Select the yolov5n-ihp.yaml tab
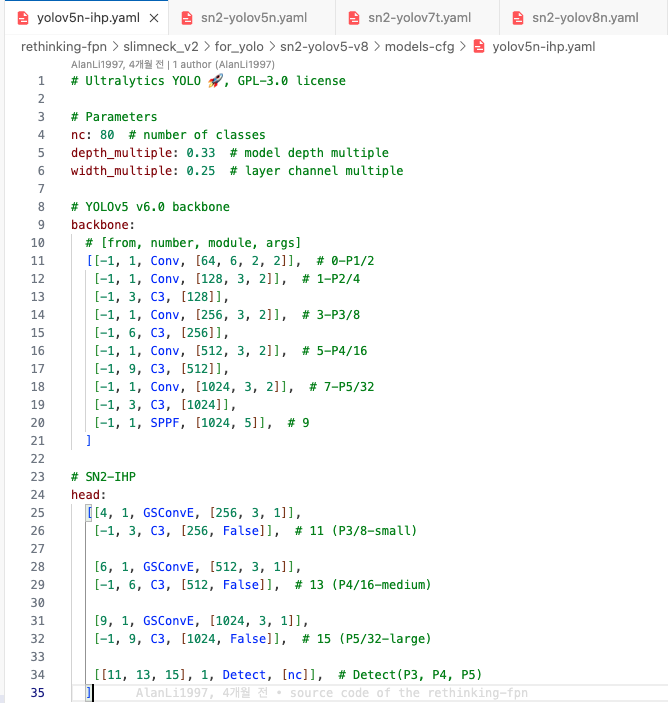 pos(87,18)
